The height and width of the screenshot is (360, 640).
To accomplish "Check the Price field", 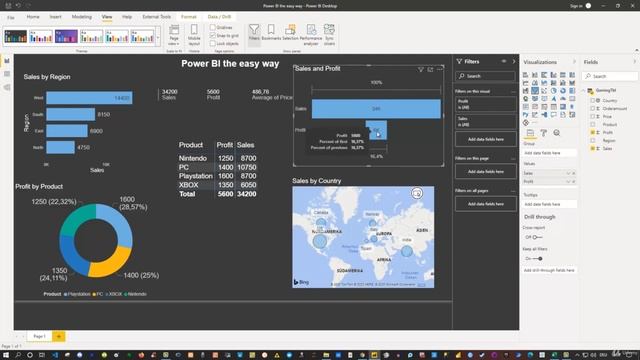I will 593,116.
